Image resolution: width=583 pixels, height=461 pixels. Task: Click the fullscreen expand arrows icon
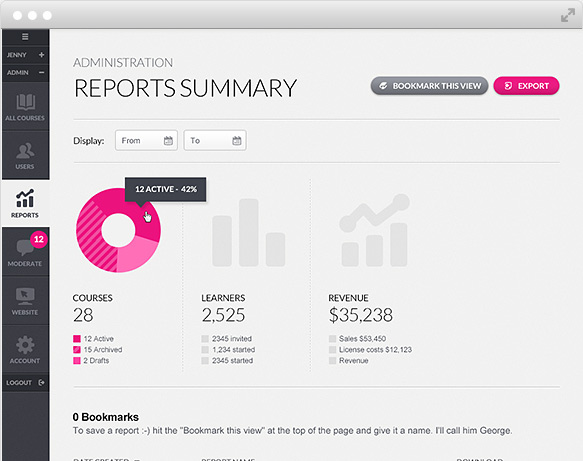pos(568,15)
